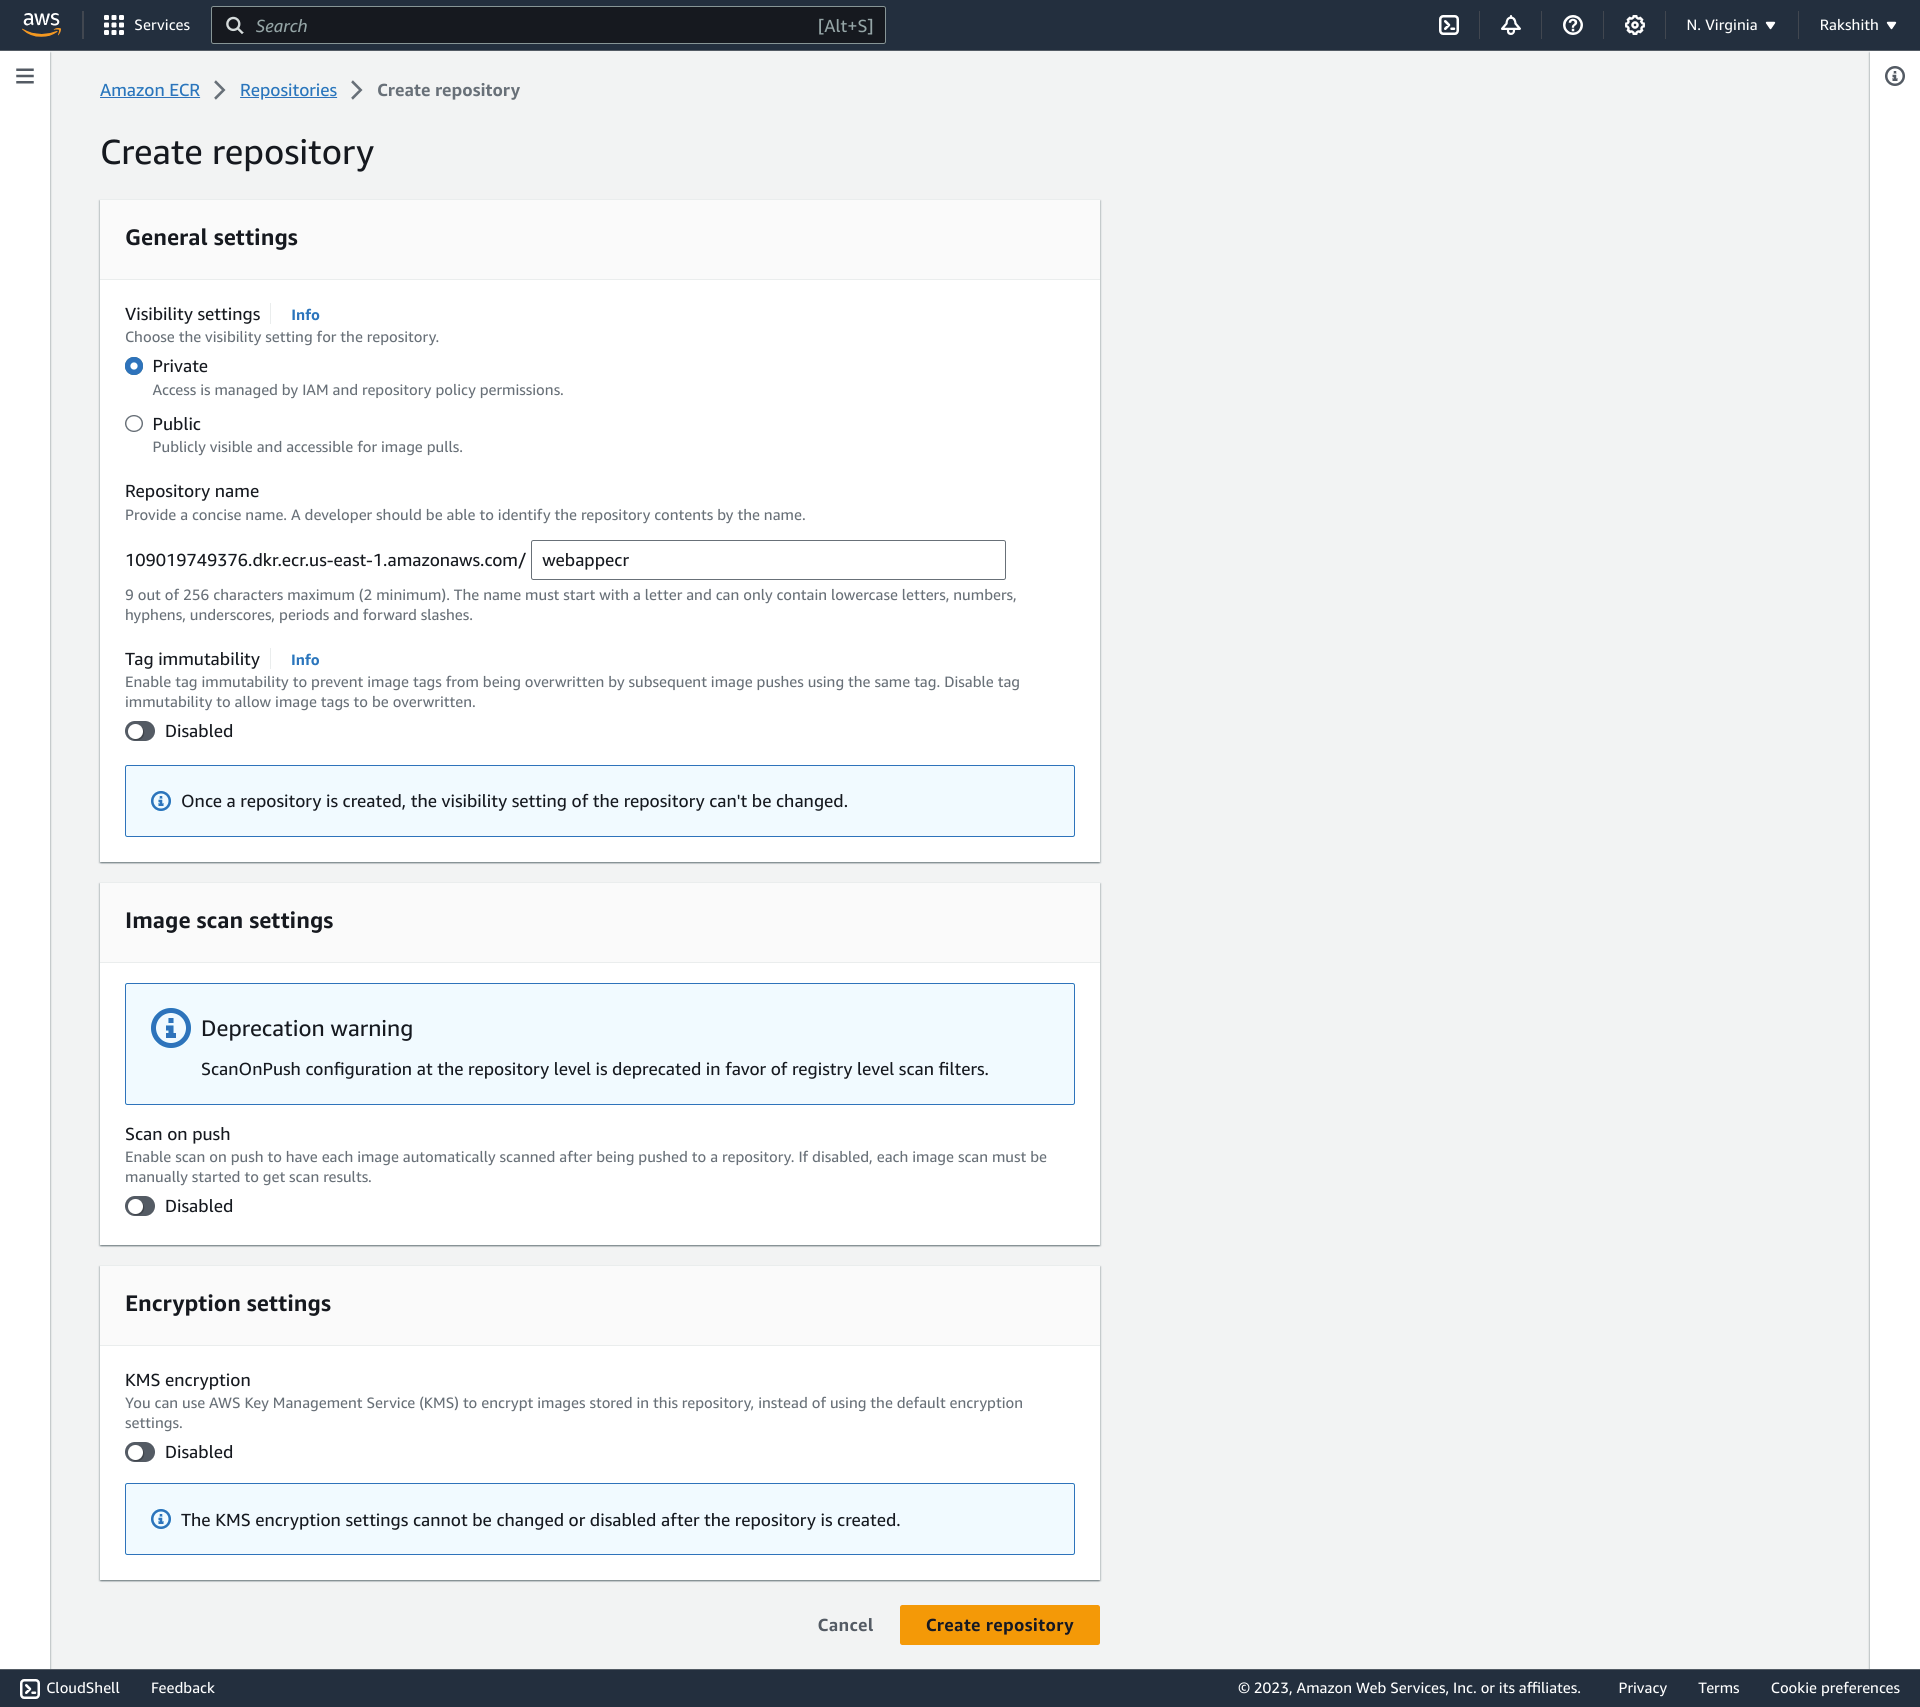Open the Rakshith account dropdown
The height and width of the screenshot is (1707, 1920).
(x=1857, y=25)
